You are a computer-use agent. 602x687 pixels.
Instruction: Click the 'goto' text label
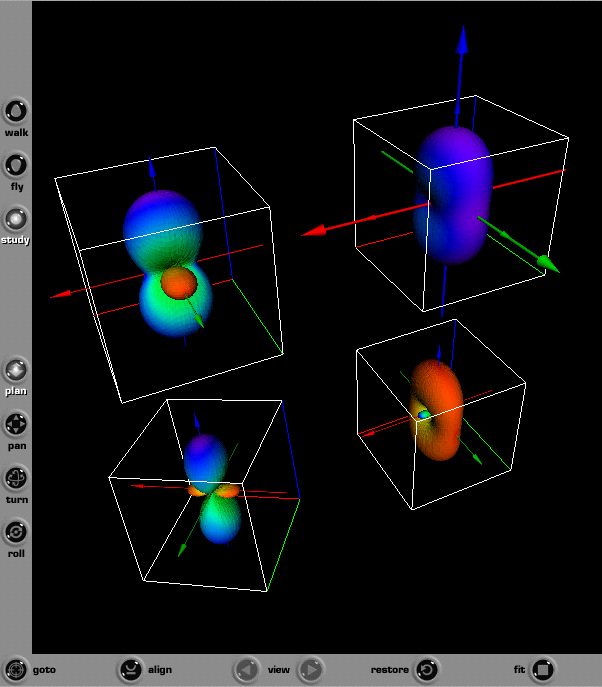pyautogui.click(x=44, y=670)
